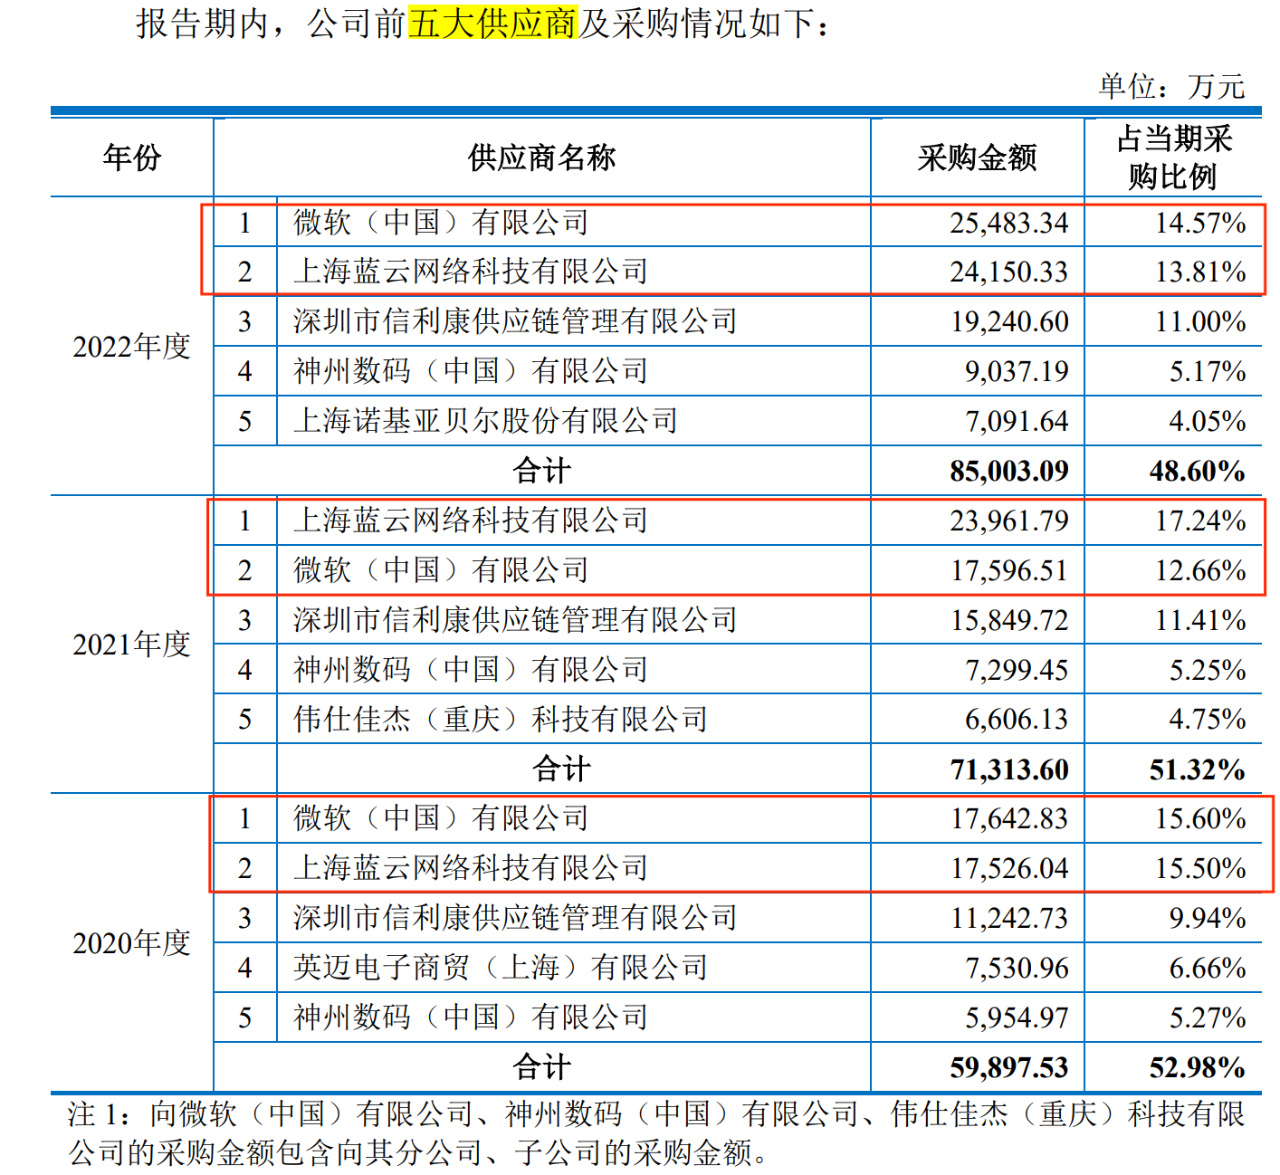Select the "采购金额" column header

pos(977,157)
